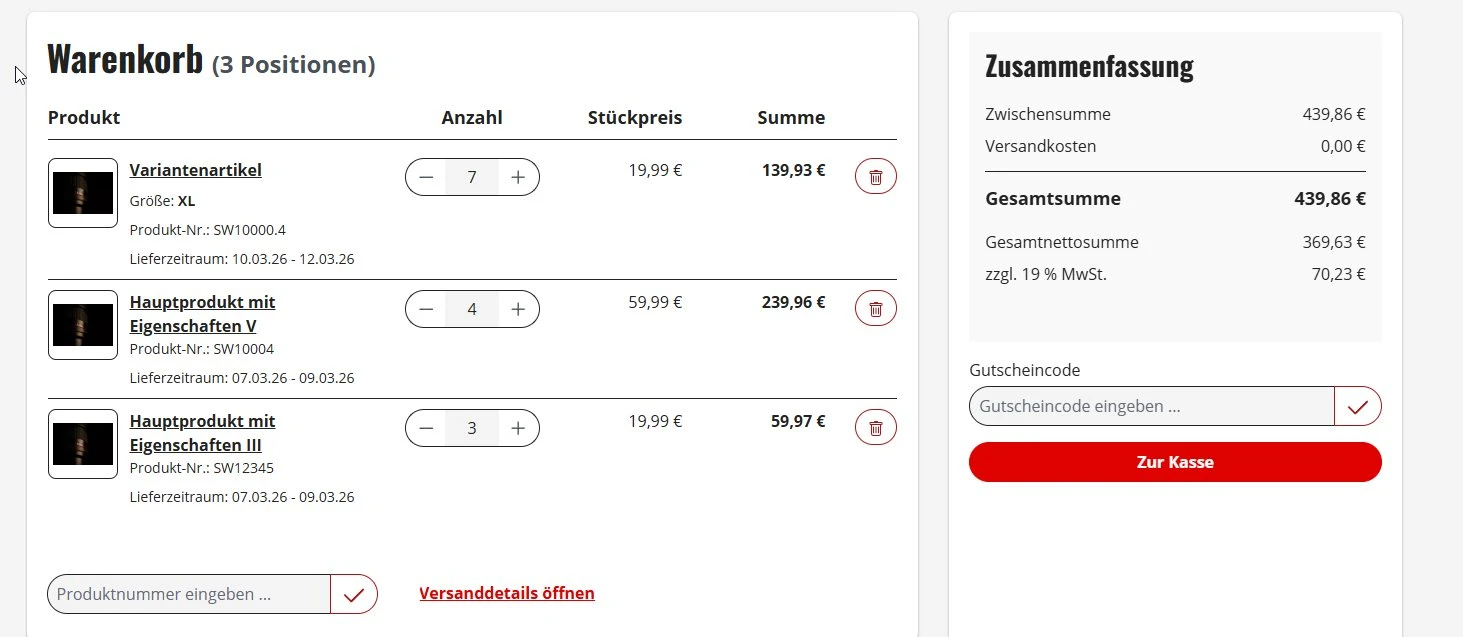Open the Variantenartikel product page

tap(195, 170)
